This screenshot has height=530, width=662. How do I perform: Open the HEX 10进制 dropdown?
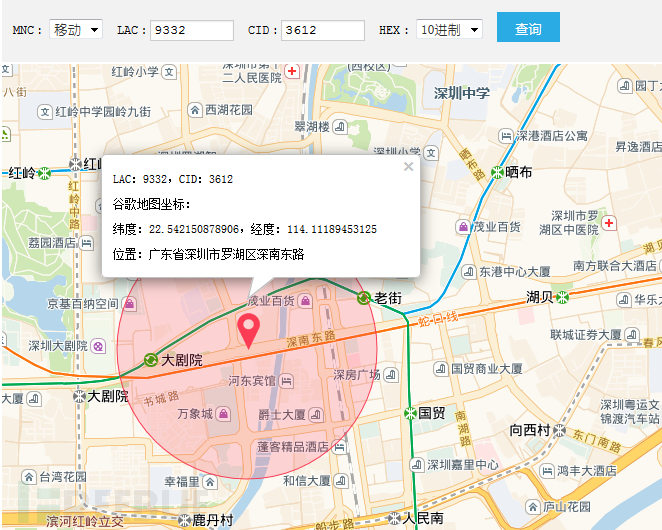tap(449, 30)
